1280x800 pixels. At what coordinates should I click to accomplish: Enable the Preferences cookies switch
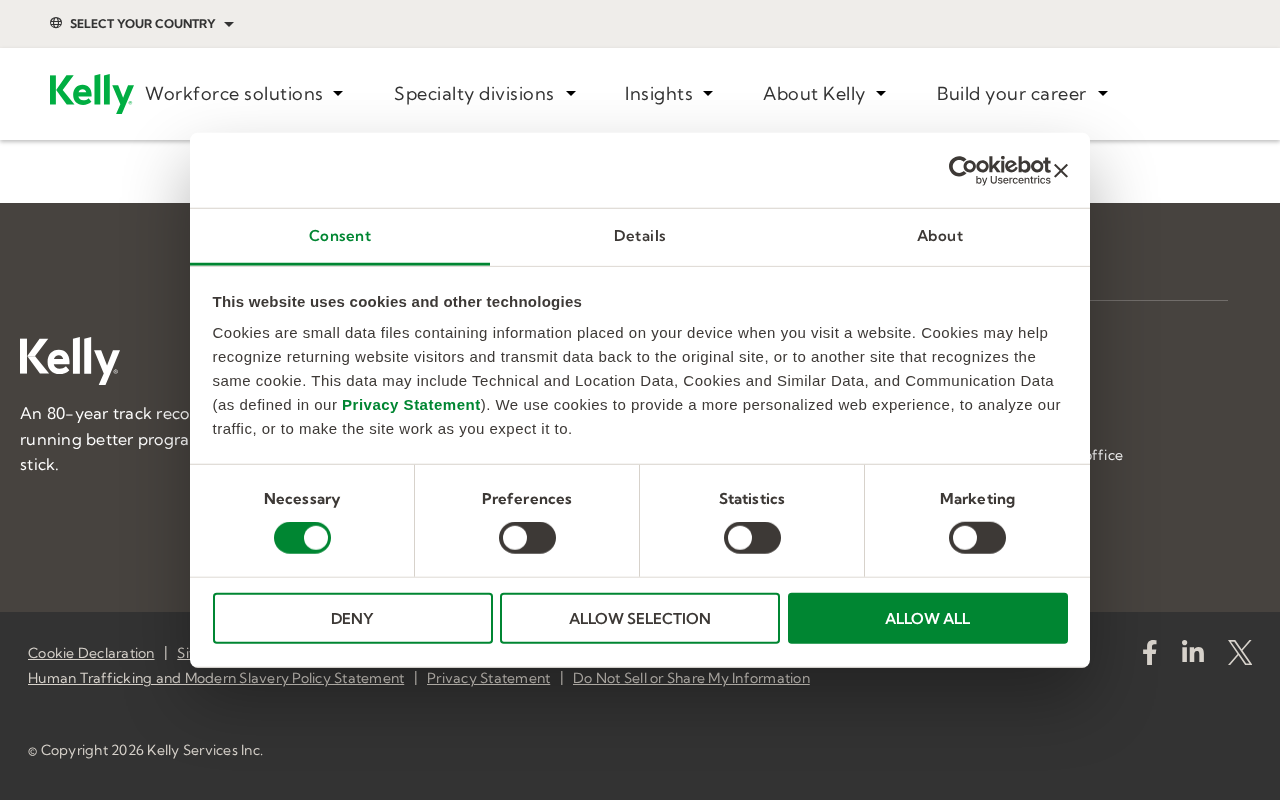527,538
